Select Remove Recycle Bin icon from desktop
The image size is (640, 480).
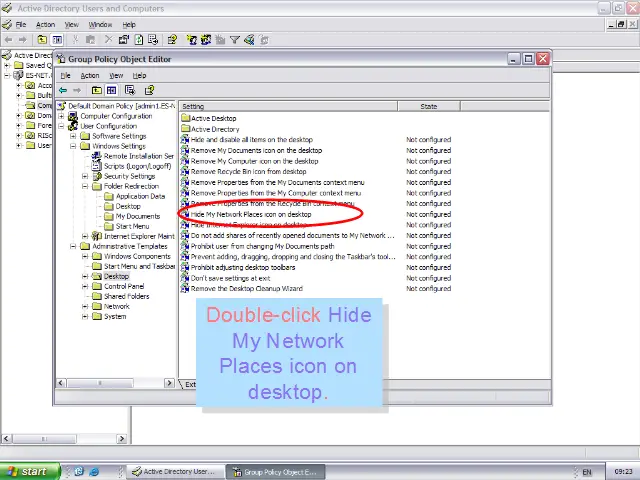click(x=248, y=171)
